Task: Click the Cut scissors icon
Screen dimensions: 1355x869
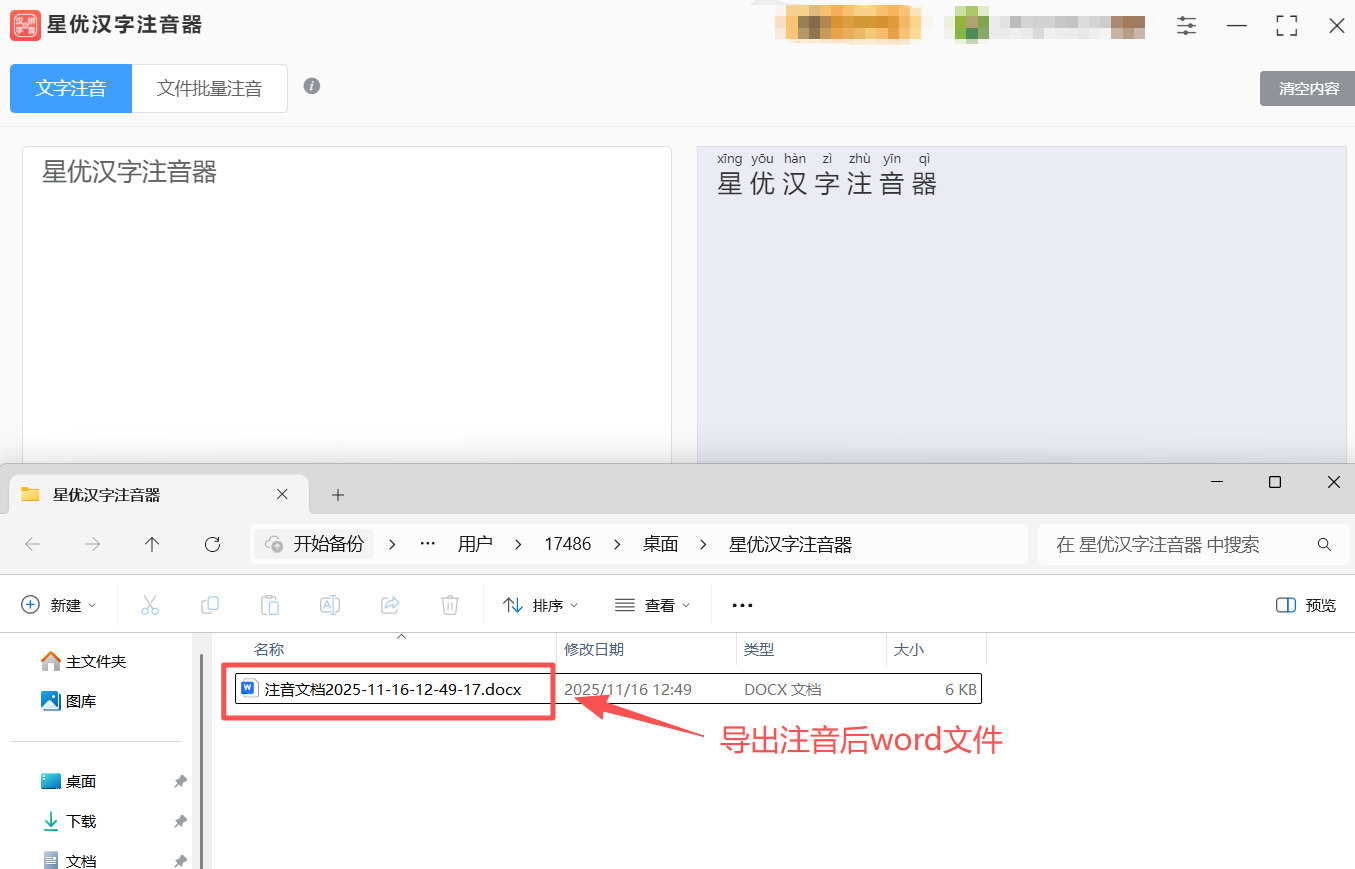Action: (150, 605)
